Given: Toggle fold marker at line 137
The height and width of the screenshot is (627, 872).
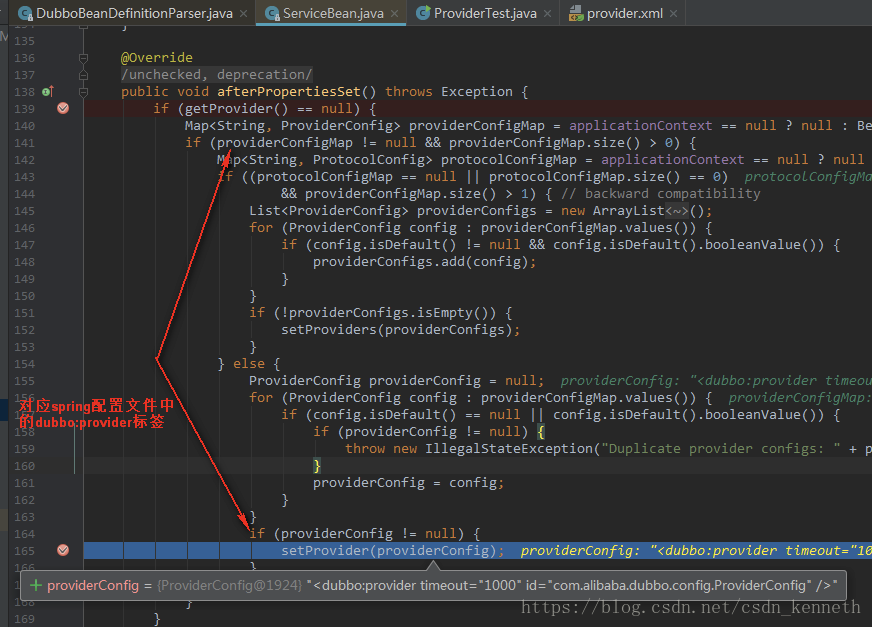Looking at the screenshot, I should 83,75.
